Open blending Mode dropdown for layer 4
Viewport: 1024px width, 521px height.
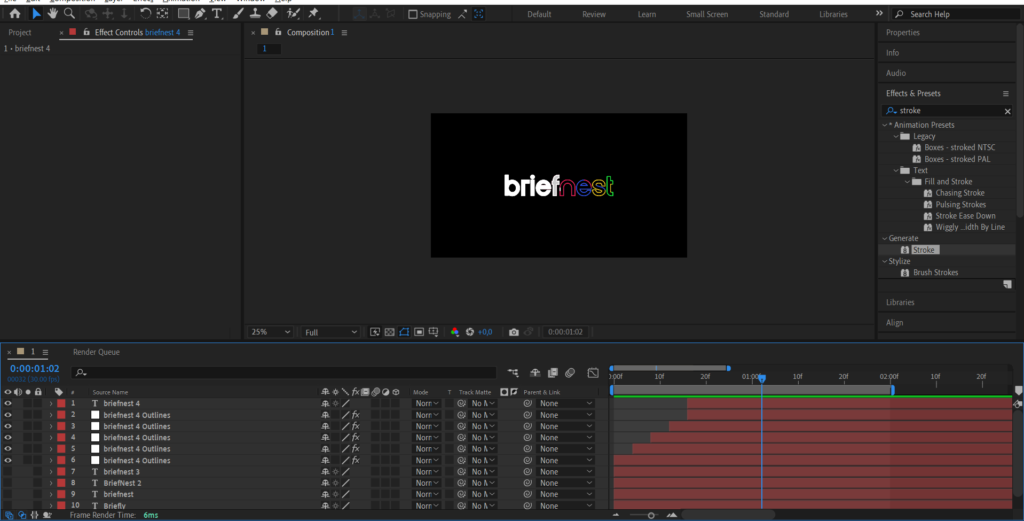coord(428,437)
